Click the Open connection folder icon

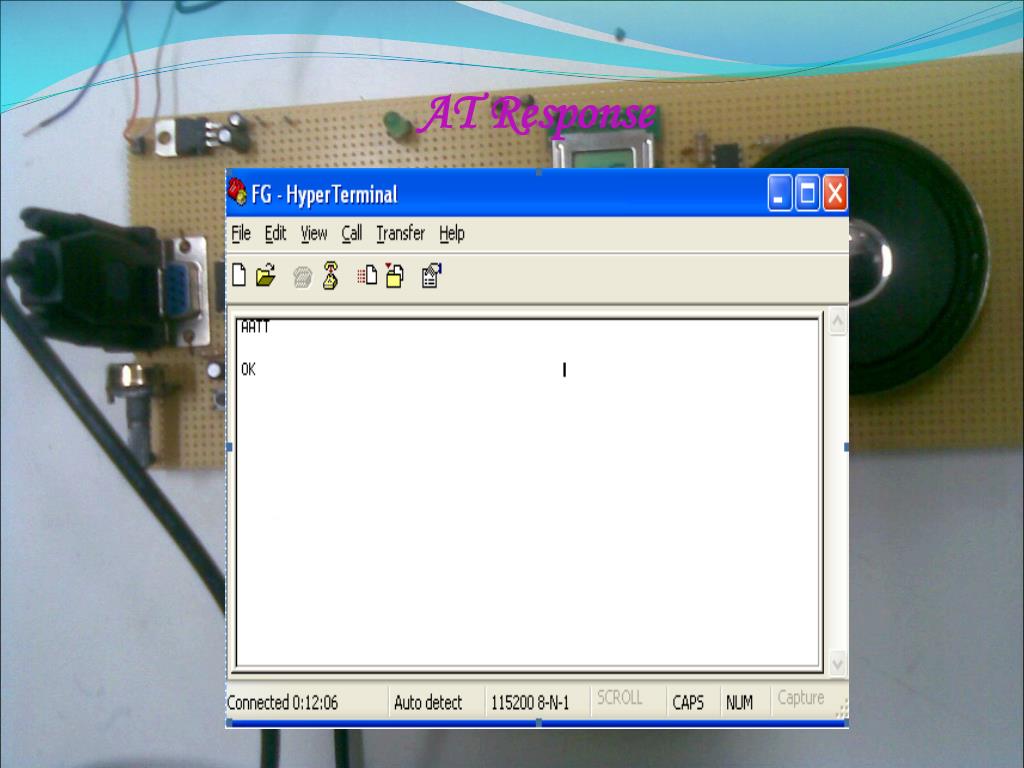[x=266, y=276]
